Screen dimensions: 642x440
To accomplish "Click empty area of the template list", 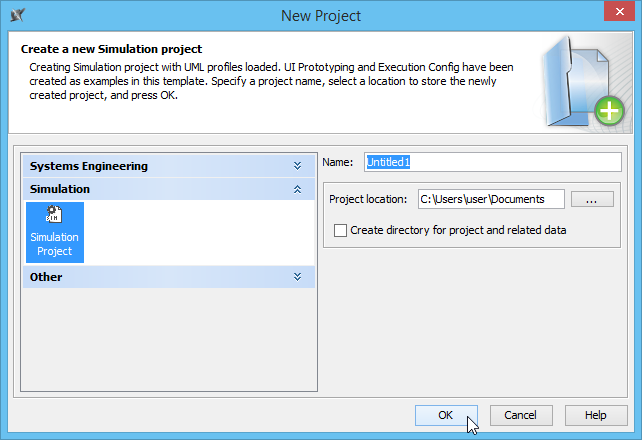I will (x=168, y=340).
